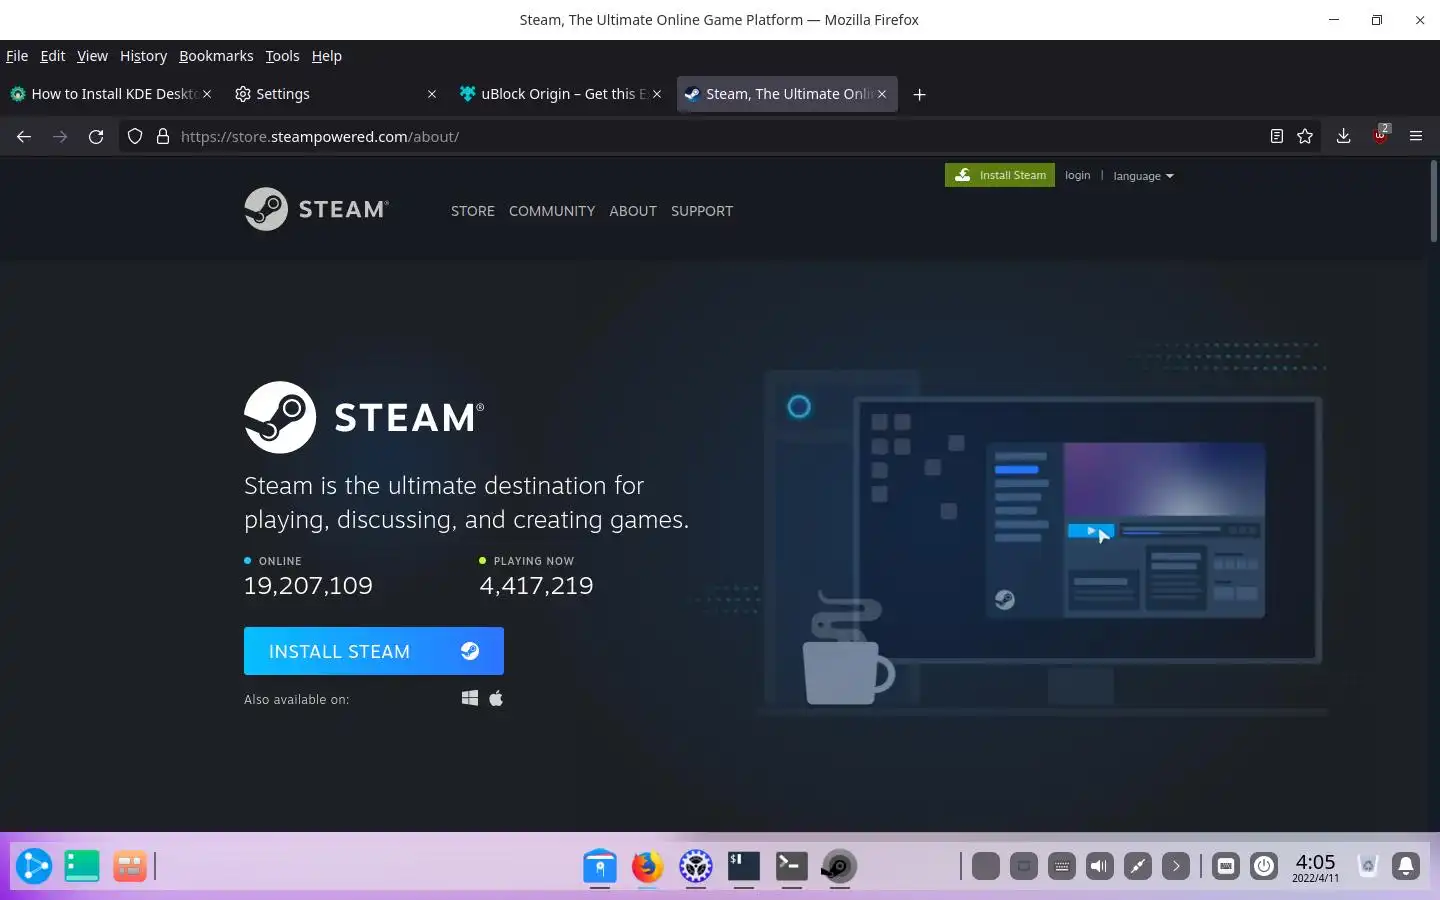Click the forward navigation arrow
The width and height of the screenshot is (1440, 900).
(x=60, y=136)
